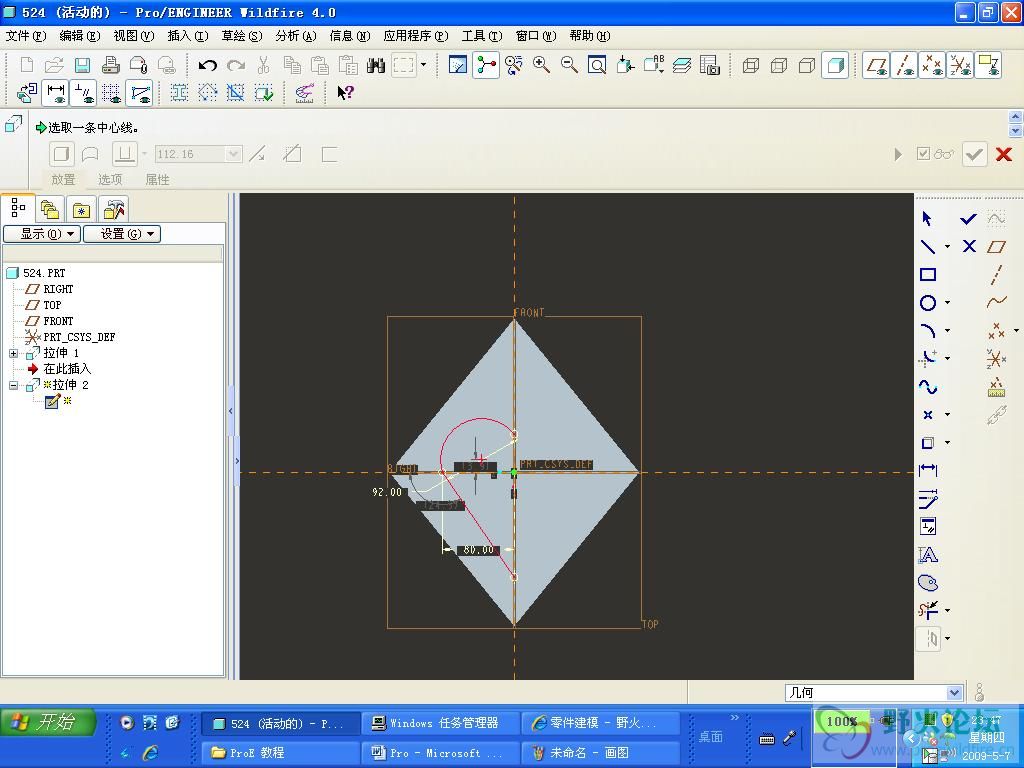This screenshot has height=768, width=1024.
Task: Click the Refit view icon
Action: tap(597, 65)
